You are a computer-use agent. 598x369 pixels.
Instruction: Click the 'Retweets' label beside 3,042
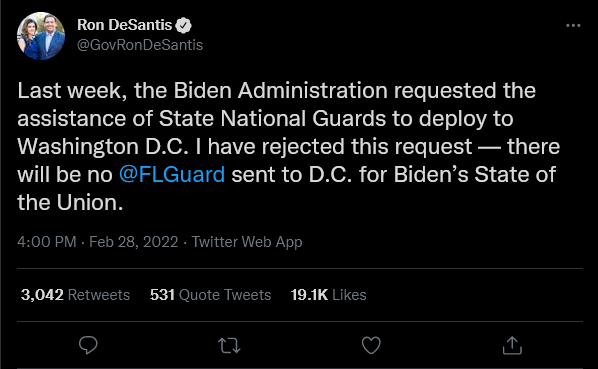[99, 295]
